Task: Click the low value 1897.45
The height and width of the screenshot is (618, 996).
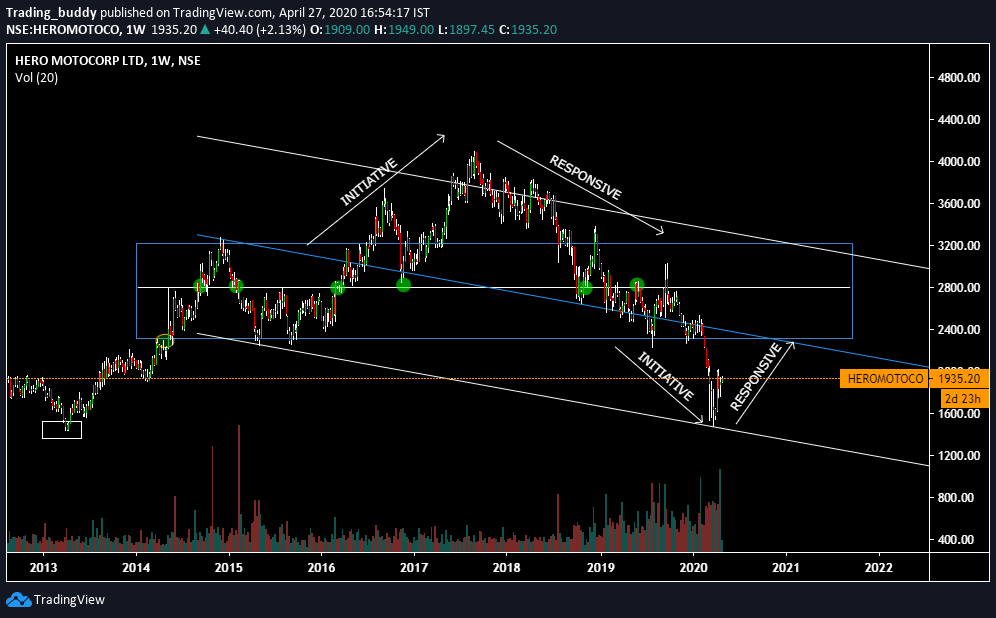Action: tap(471, 29)
